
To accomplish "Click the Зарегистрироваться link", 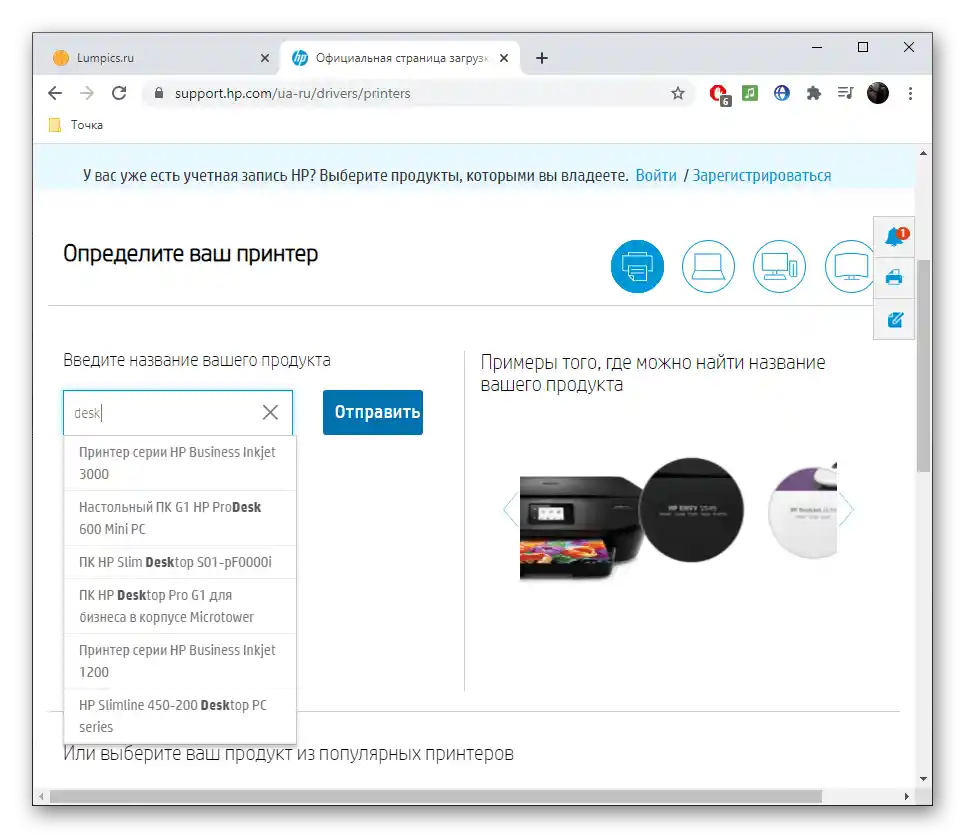I will tap(761, 175).
